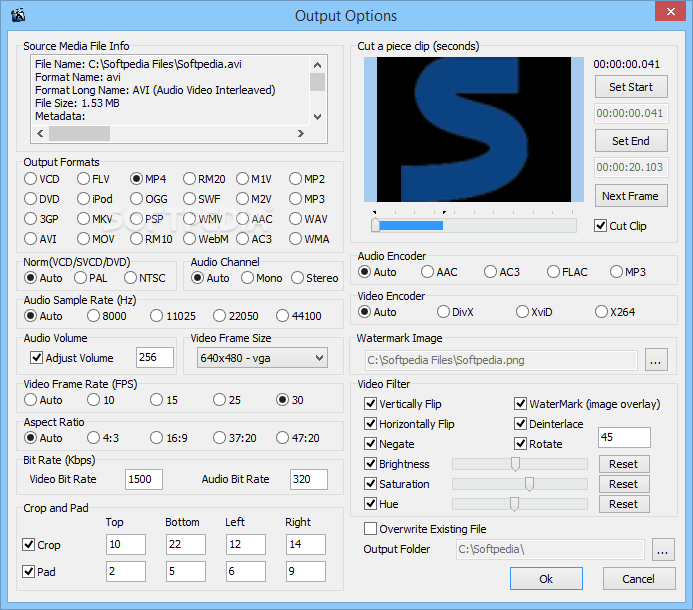The image size is (693, 610).
Task: Click the left arrow of the horizontal scrollbar
Action: pyautogui.click(x=40, y=133)
